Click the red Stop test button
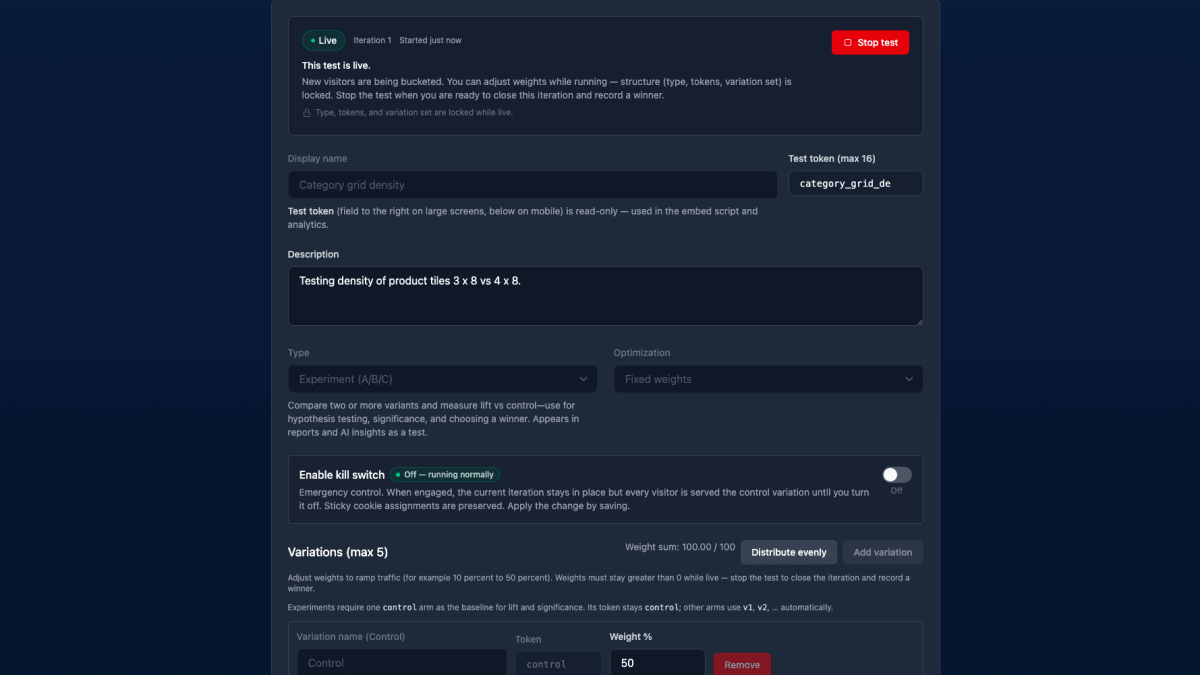1200x675 pixels. 870,42
